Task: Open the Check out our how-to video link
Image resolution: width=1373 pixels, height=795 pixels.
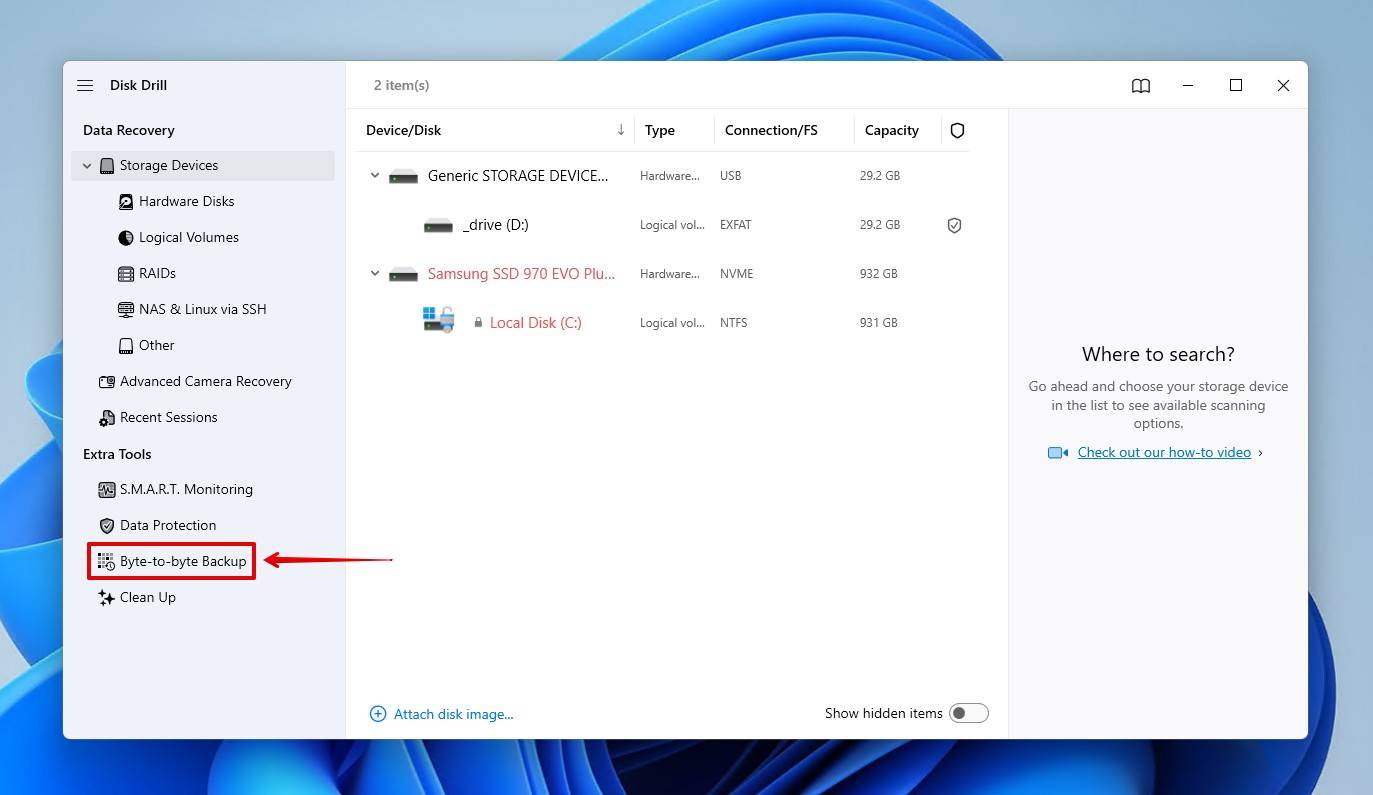Action: pos(1164,453)
